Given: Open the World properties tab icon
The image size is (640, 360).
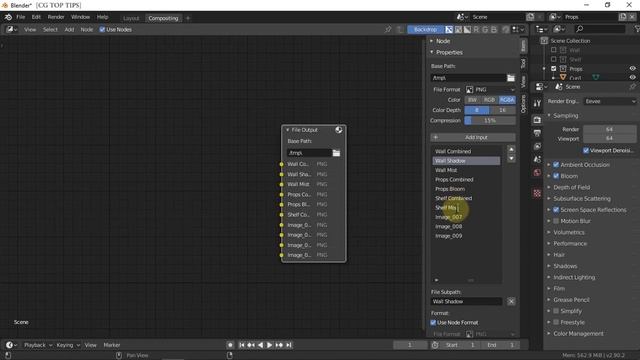Looking at the screenshot, I should pyautogui.click(x=537, y=173).
